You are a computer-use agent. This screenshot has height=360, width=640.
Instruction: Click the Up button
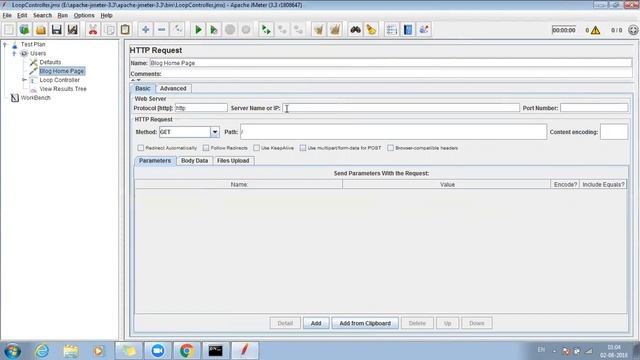(x=447, y=323)
